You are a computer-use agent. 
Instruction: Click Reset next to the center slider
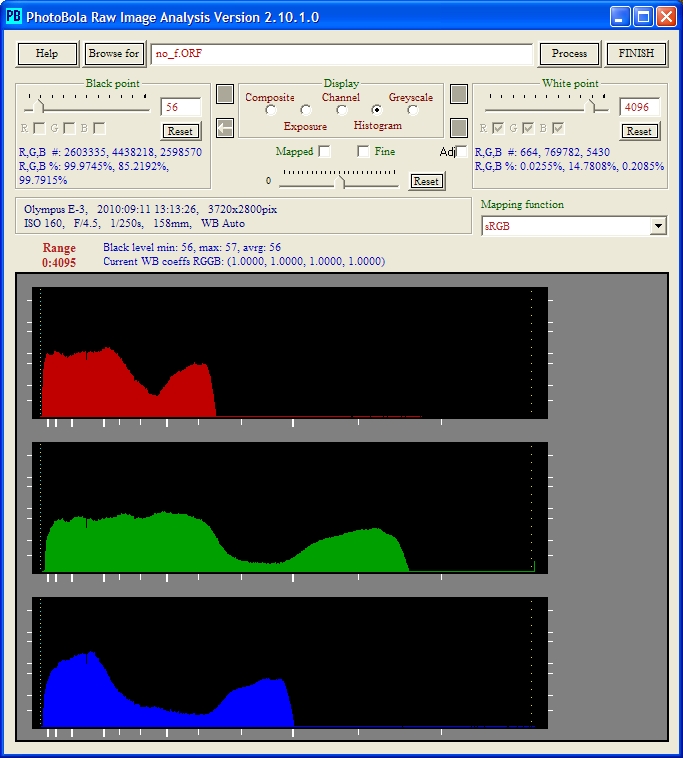426,181
